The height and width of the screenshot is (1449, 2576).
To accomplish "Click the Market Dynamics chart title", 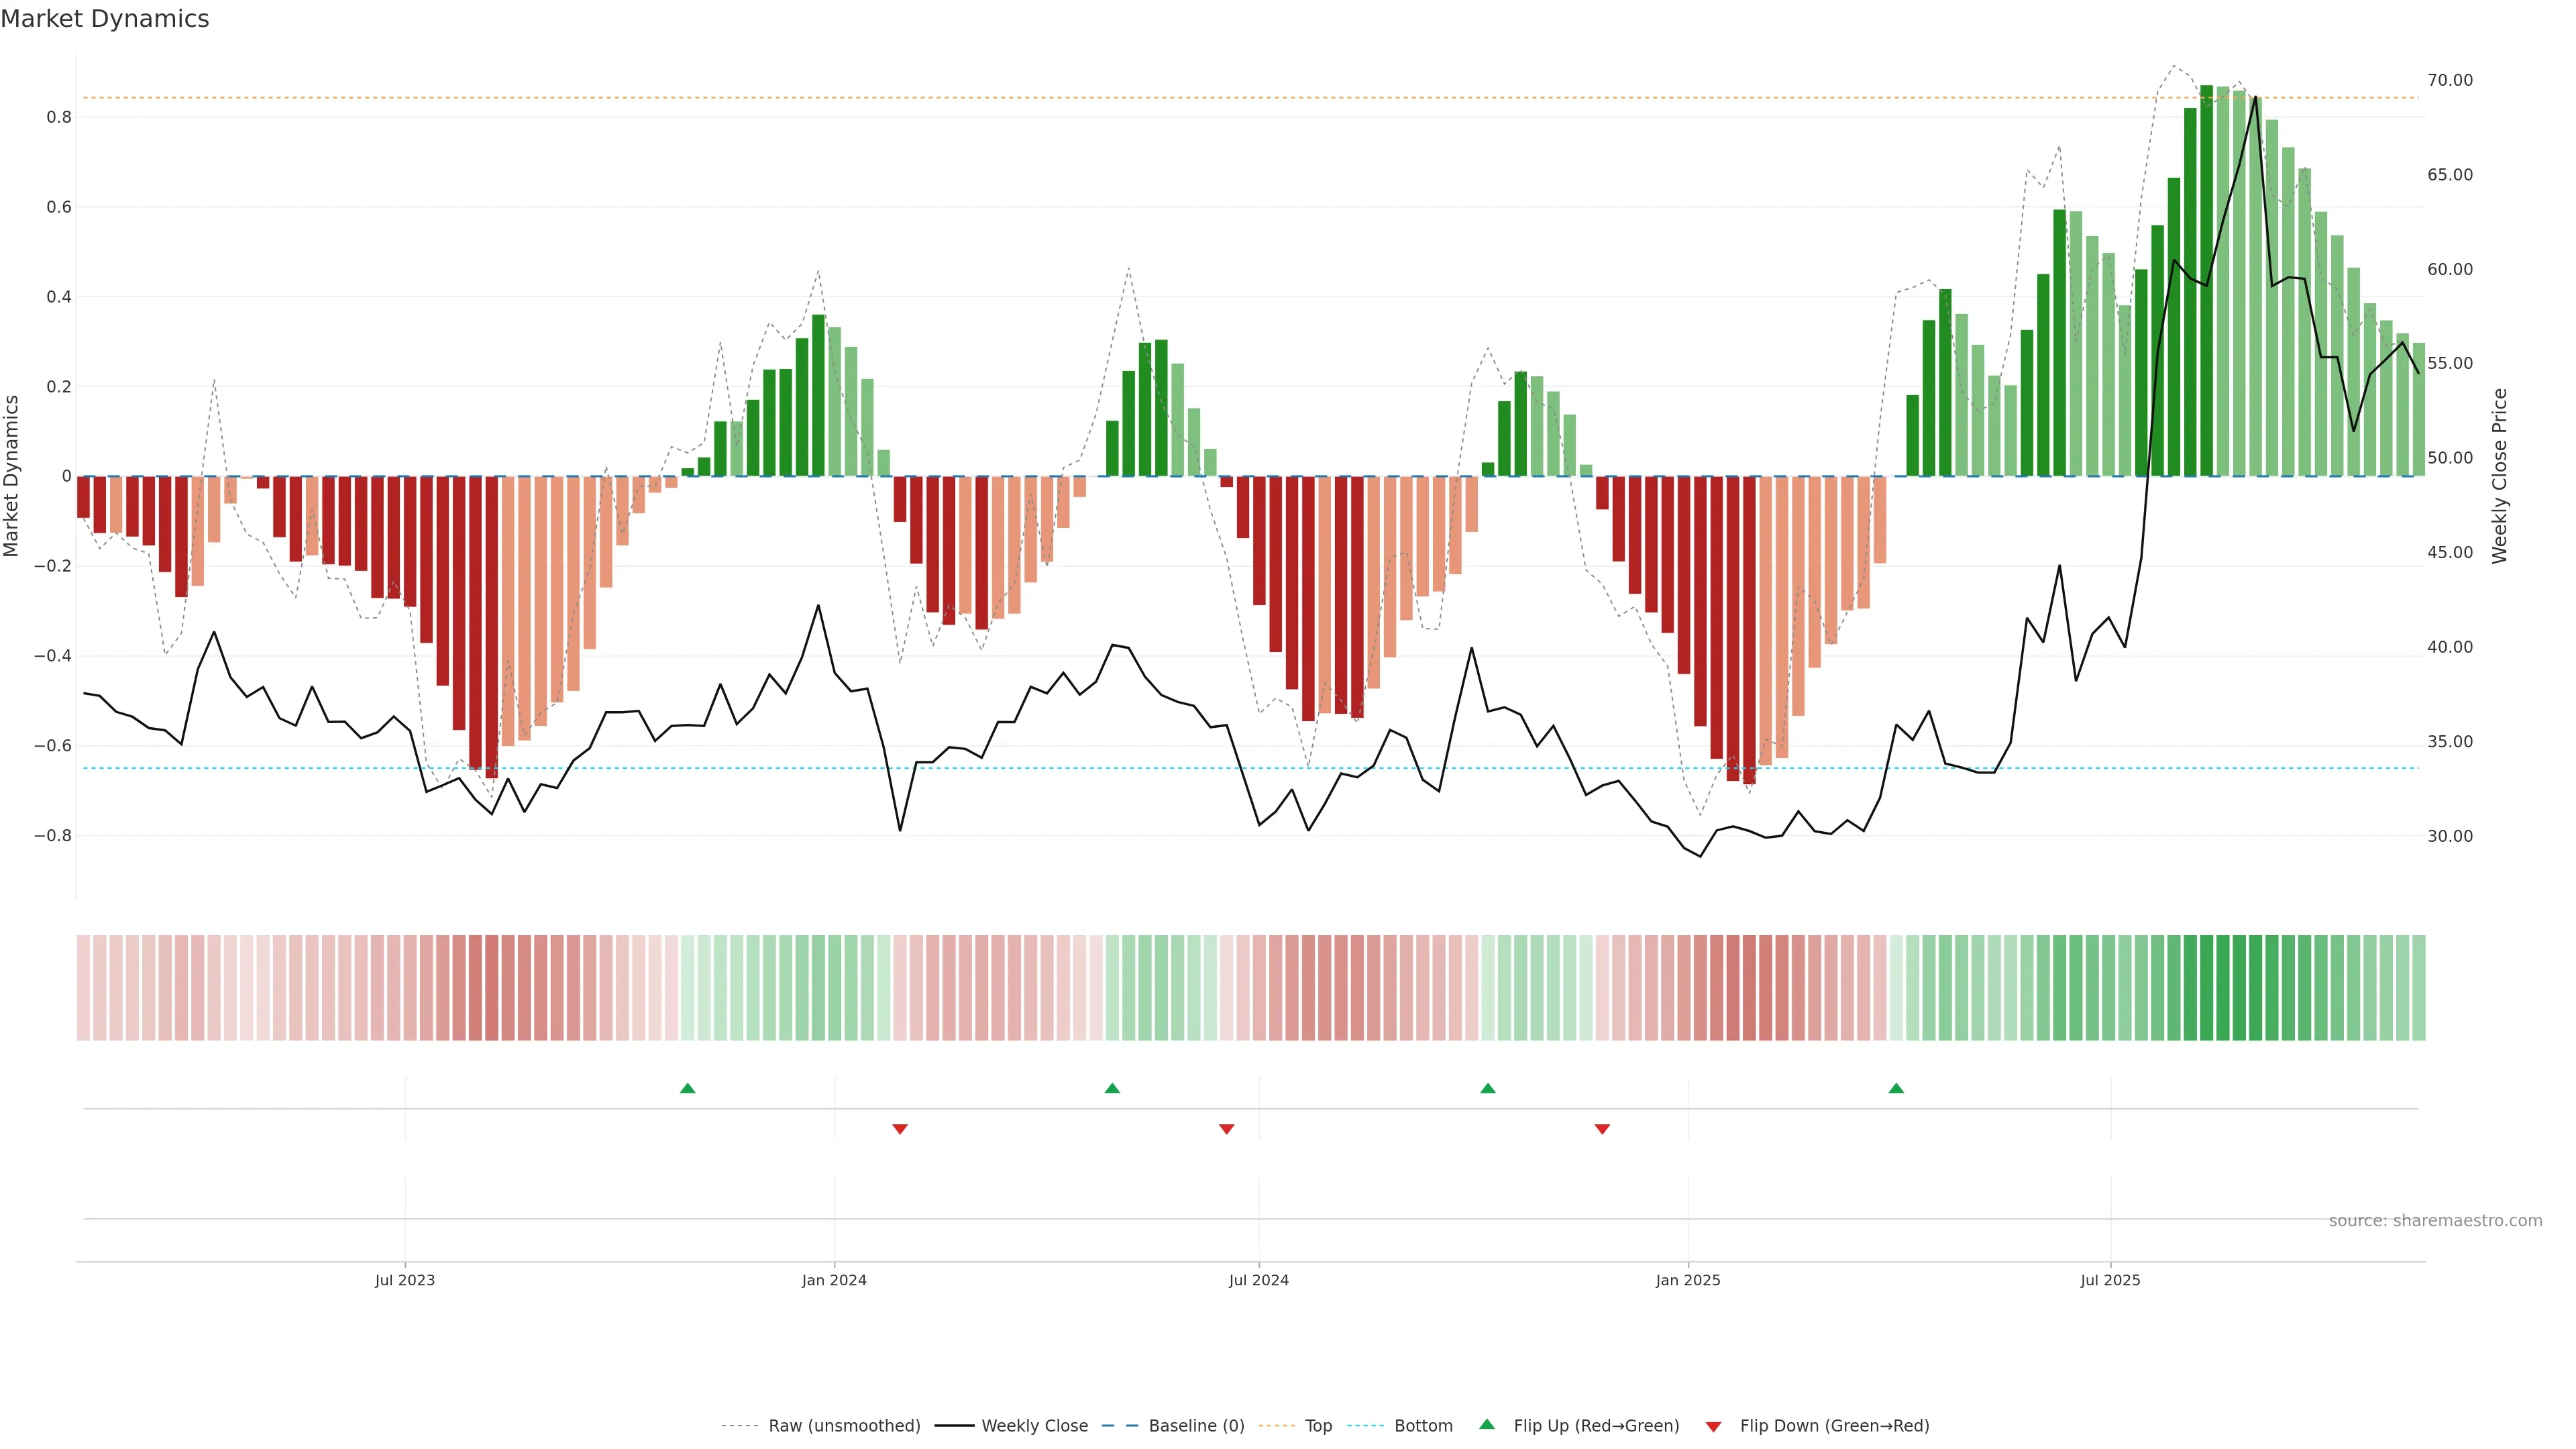I will 105,19.
